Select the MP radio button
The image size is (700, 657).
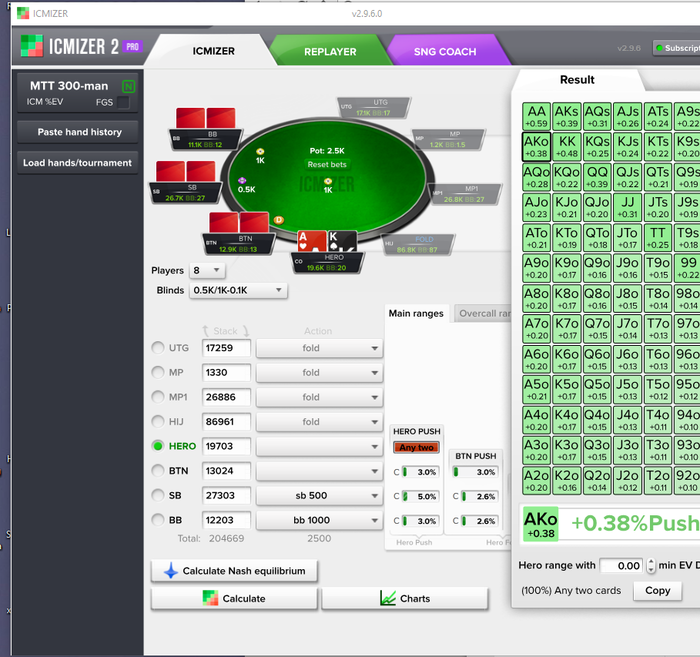[158, 372]
